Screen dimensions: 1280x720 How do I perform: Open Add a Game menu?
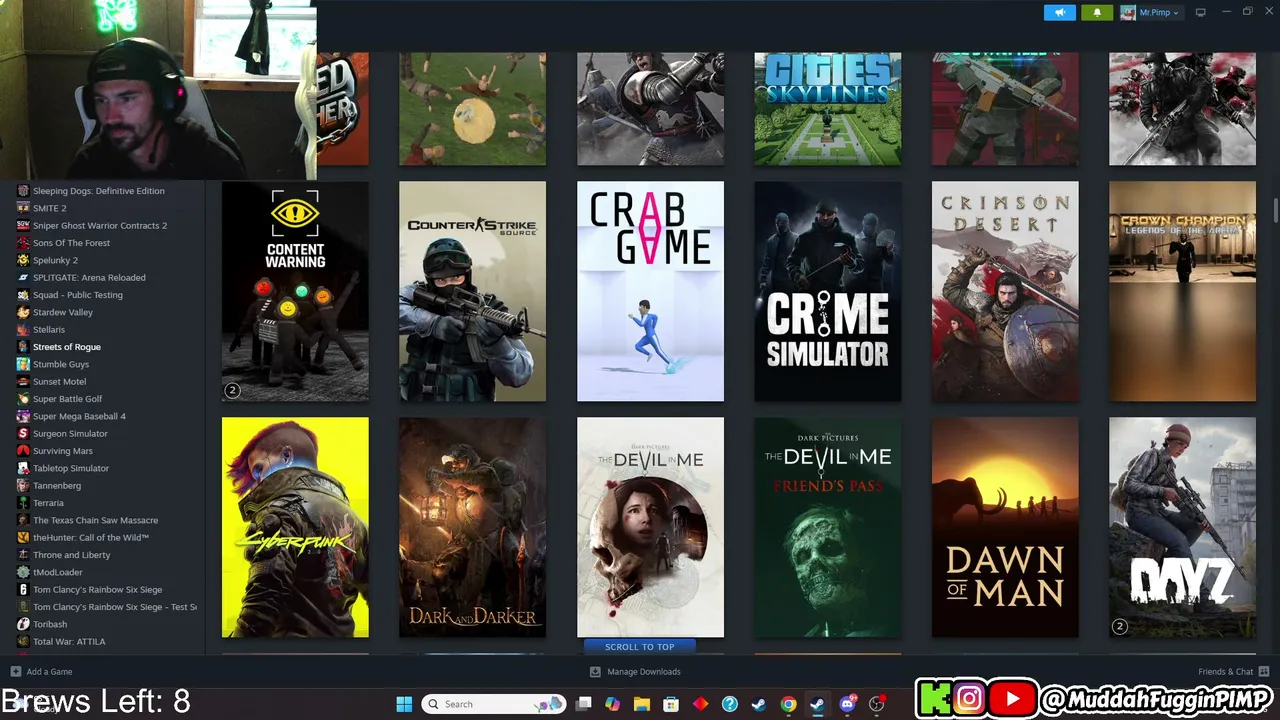click(41, 672)
